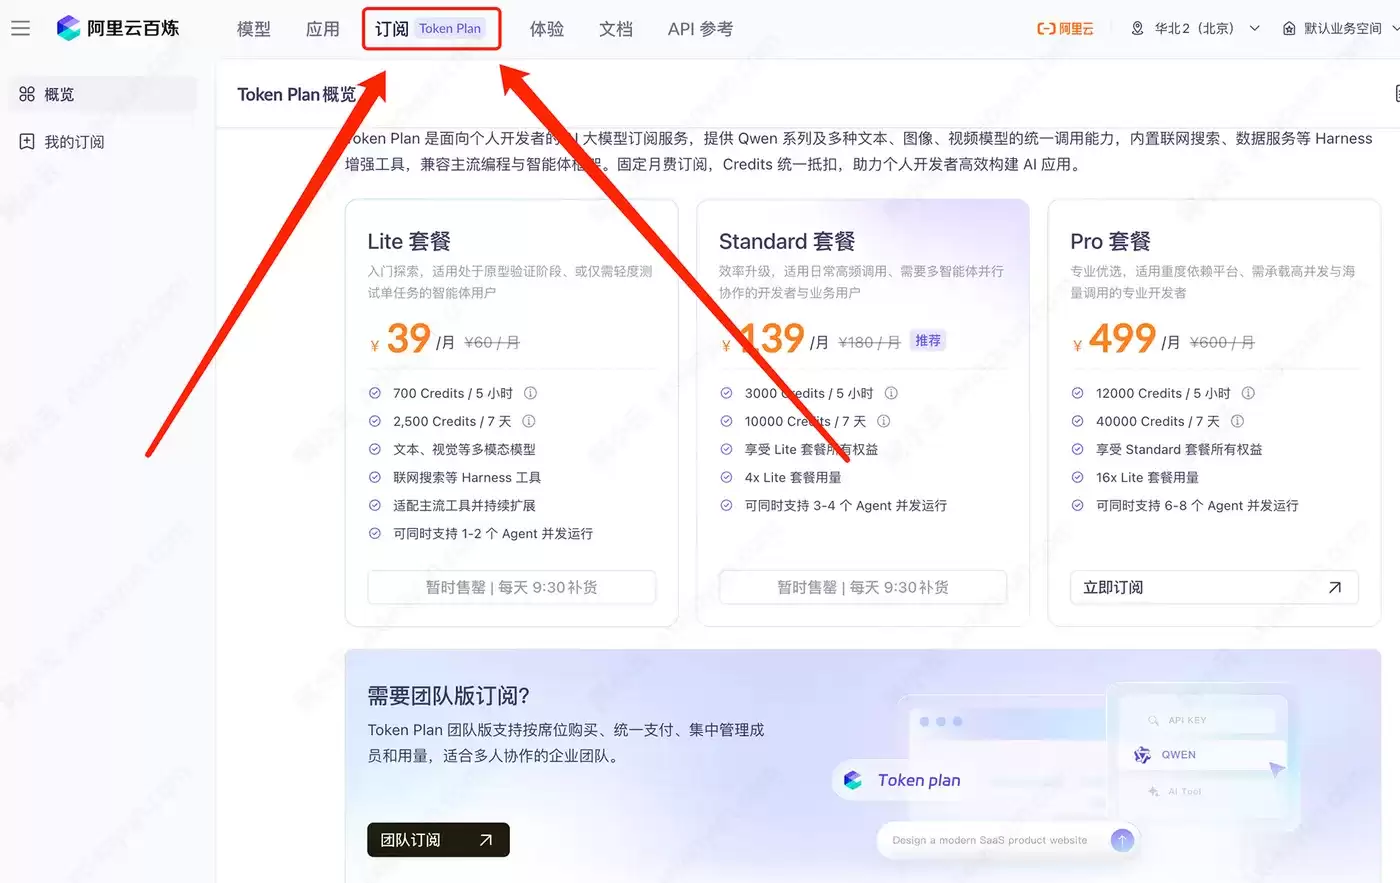Image resolution: width=1400 pixels, height=883 pixels.
Task: Switch to the 订阅 Token Plan tab
Action: [431, 28]
